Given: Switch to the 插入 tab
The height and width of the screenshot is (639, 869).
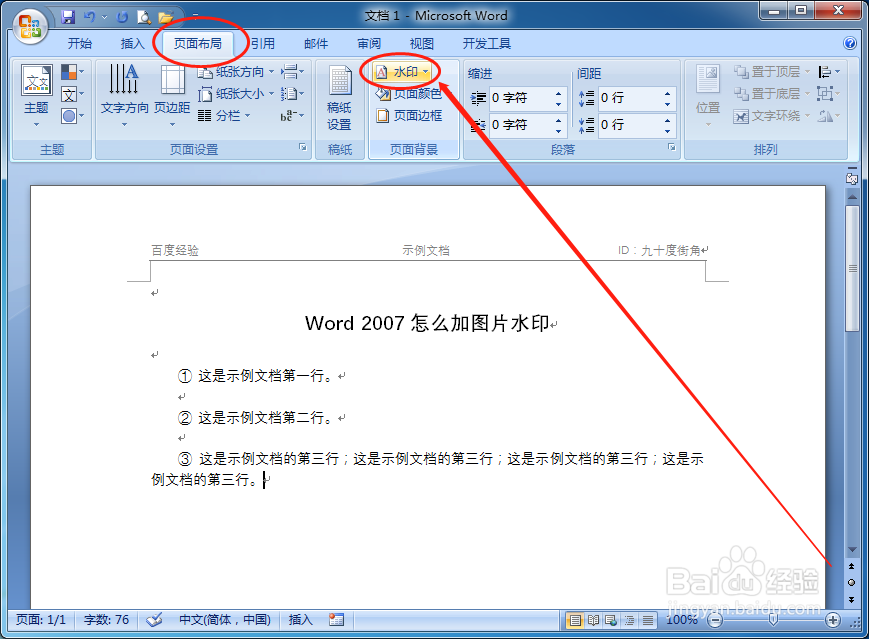Looking at the screenshot, I should tap(132, 43).
